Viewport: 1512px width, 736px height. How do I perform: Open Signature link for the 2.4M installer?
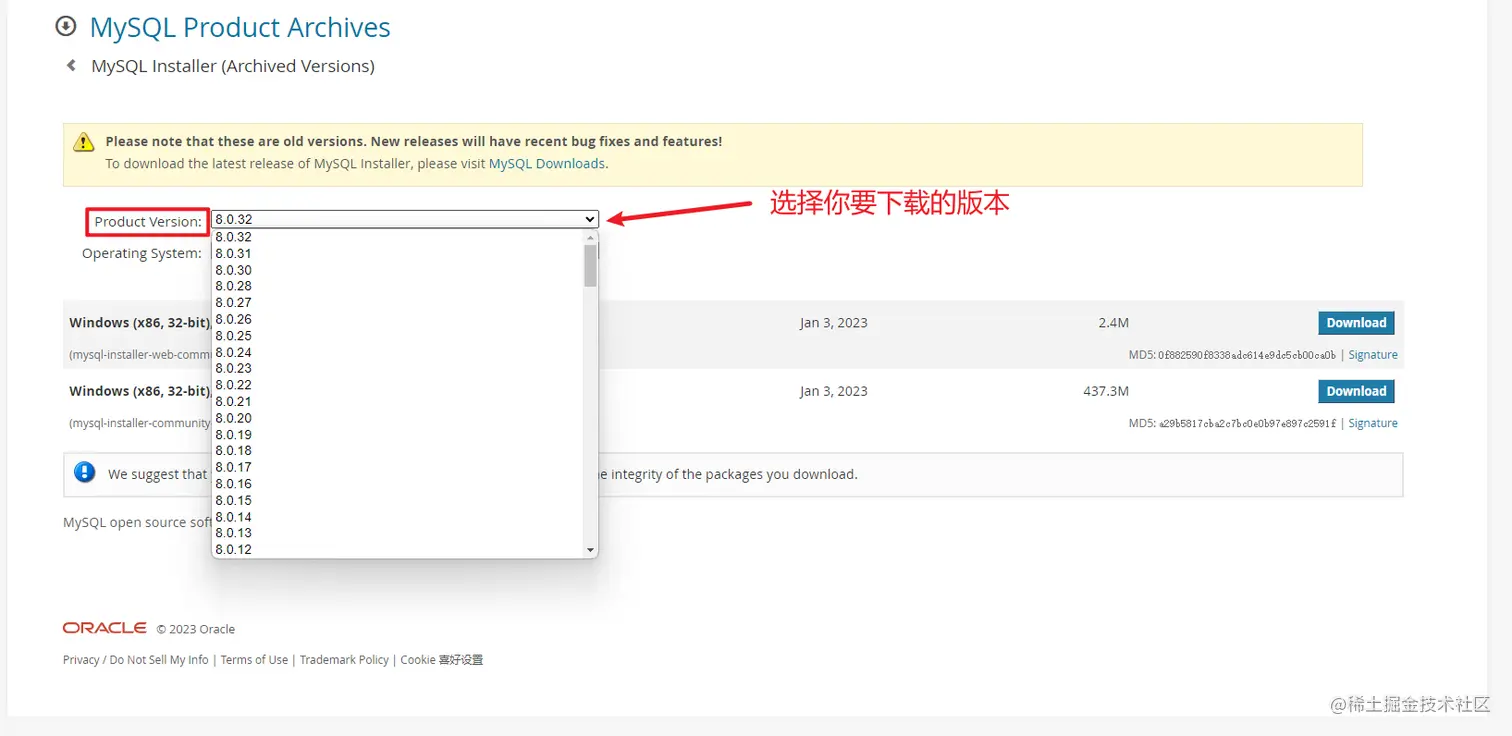click(1373, 355)
